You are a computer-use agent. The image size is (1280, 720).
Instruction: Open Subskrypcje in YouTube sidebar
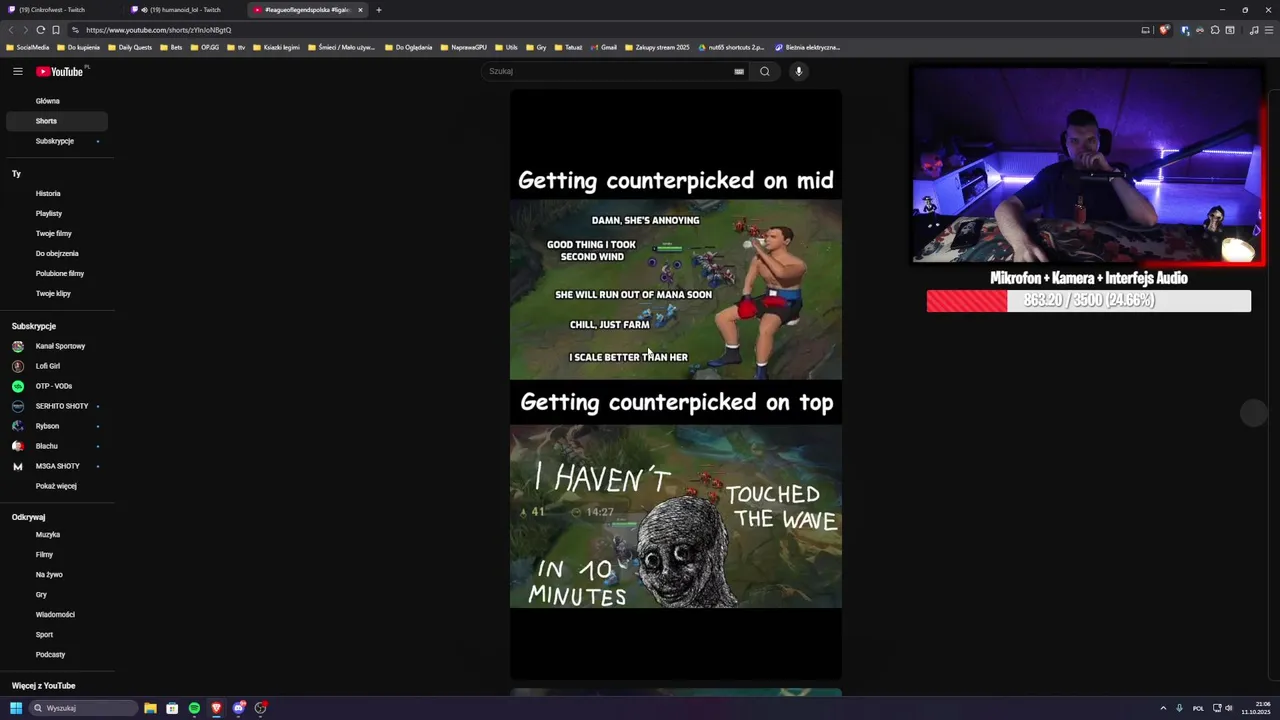(x=57, y=141)
